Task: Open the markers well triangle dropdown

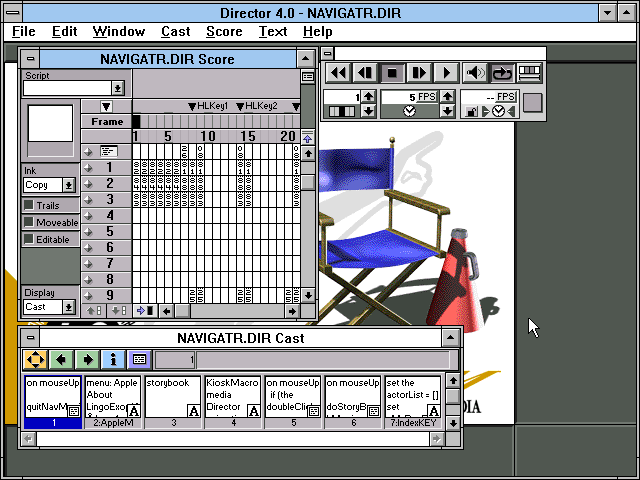Action: coord(106,107)
